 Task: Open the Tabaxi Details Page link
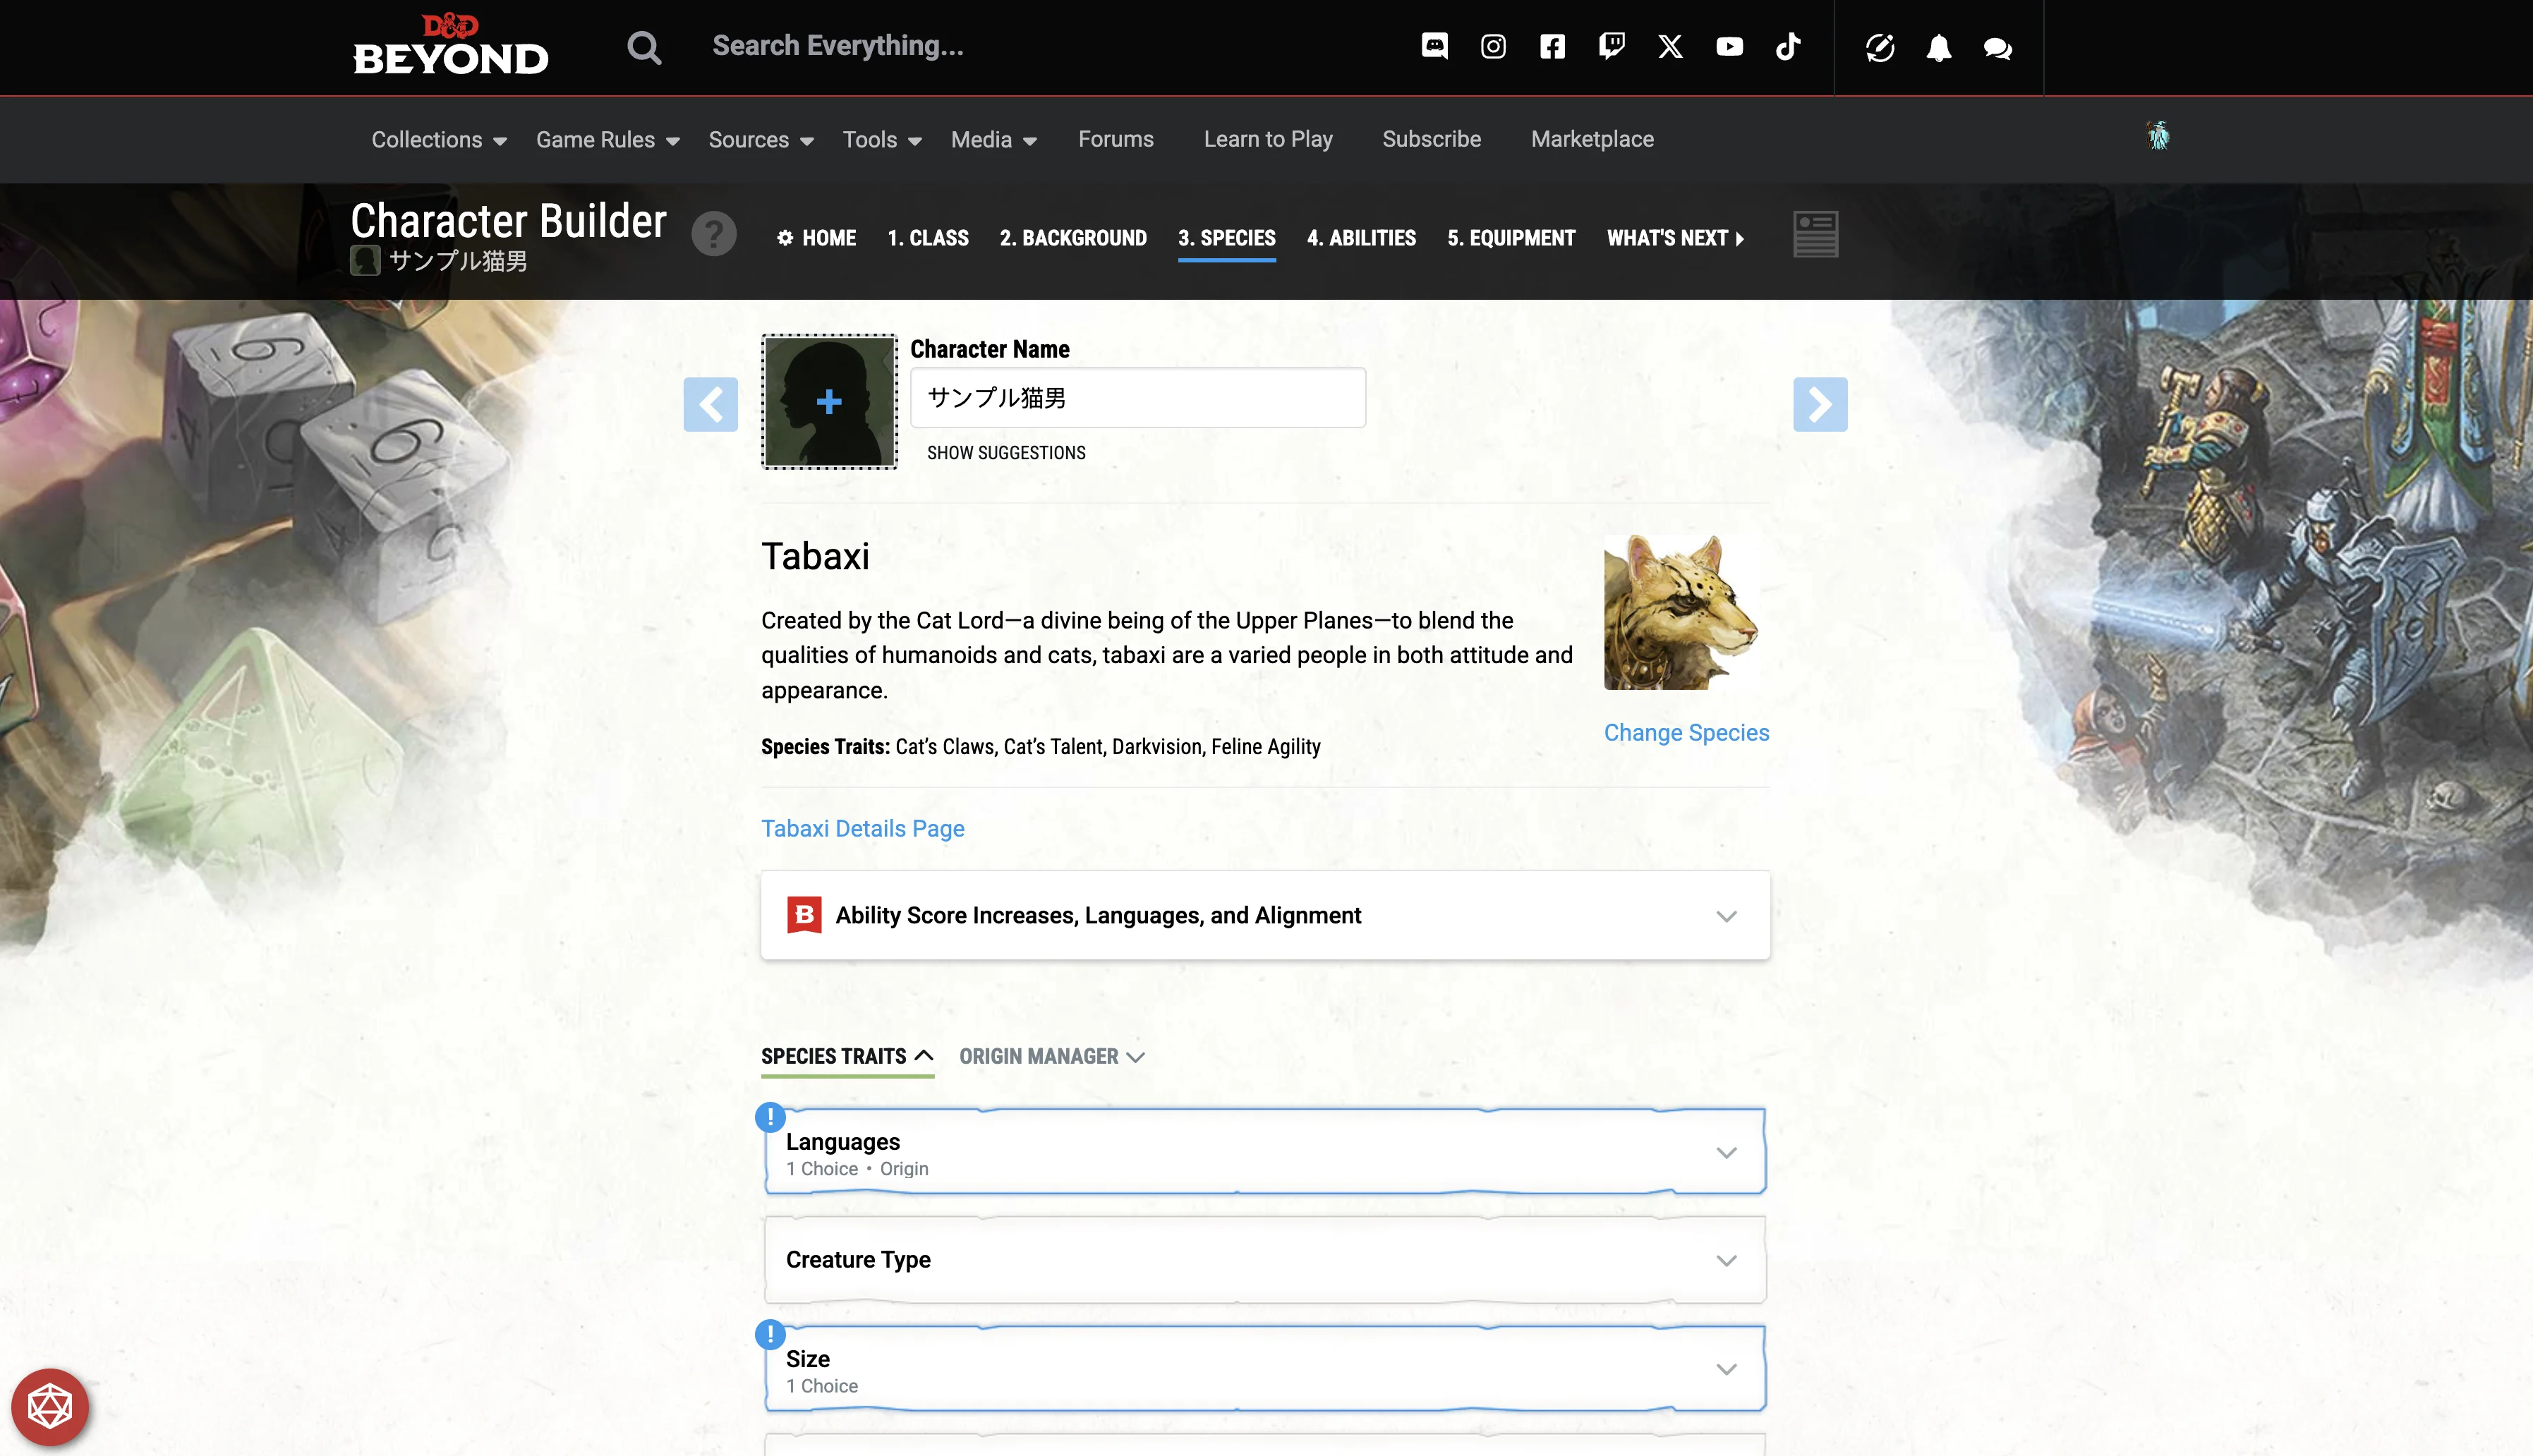862,828
